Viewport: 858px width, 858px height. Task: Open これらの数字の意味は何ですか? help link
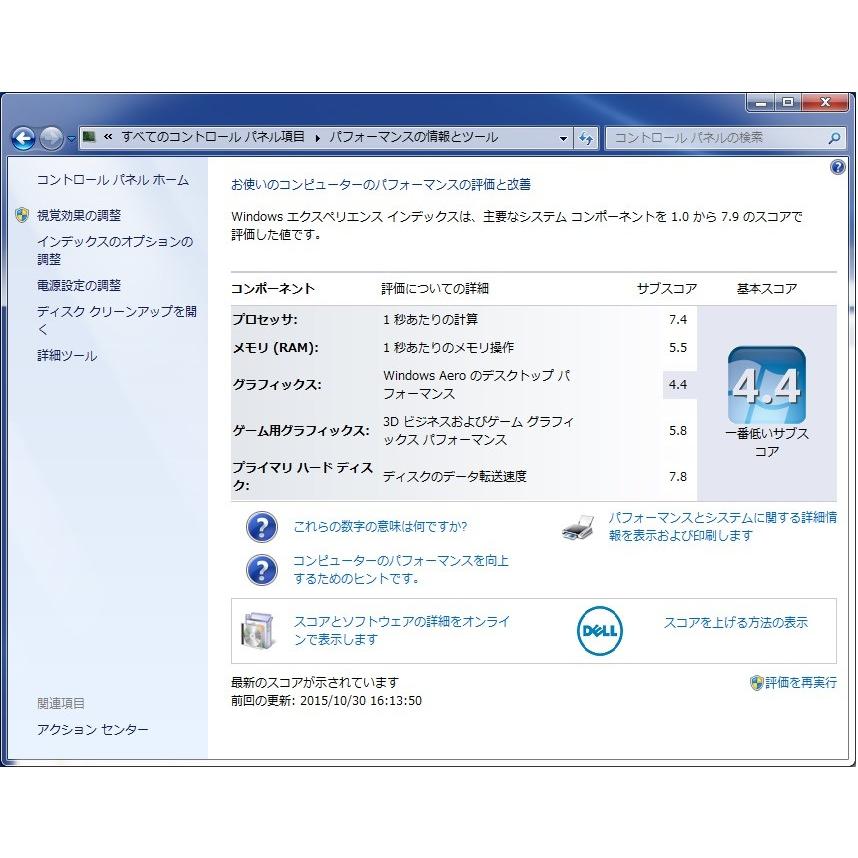(x=380, y=527)
